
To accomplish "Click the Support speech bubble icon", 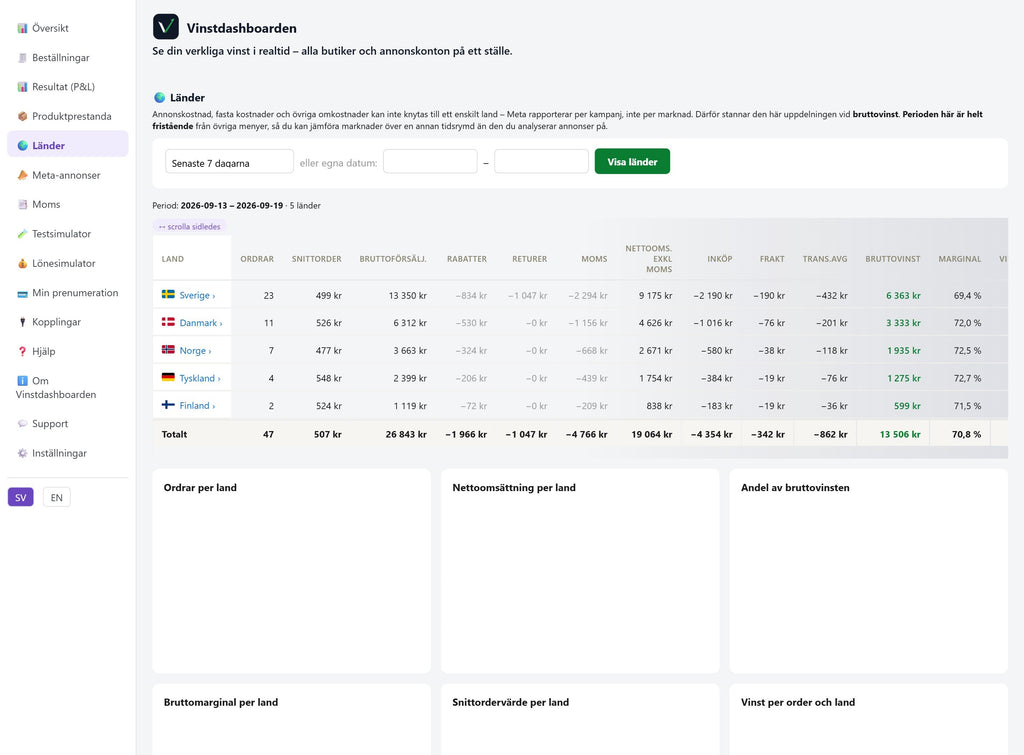I will [22, 424].
